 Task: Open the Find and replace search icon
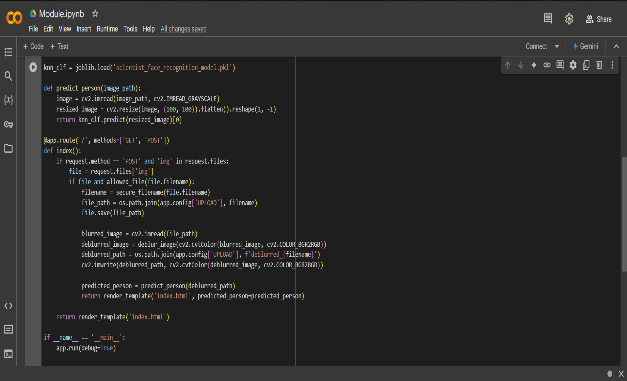tap(8, 76)
